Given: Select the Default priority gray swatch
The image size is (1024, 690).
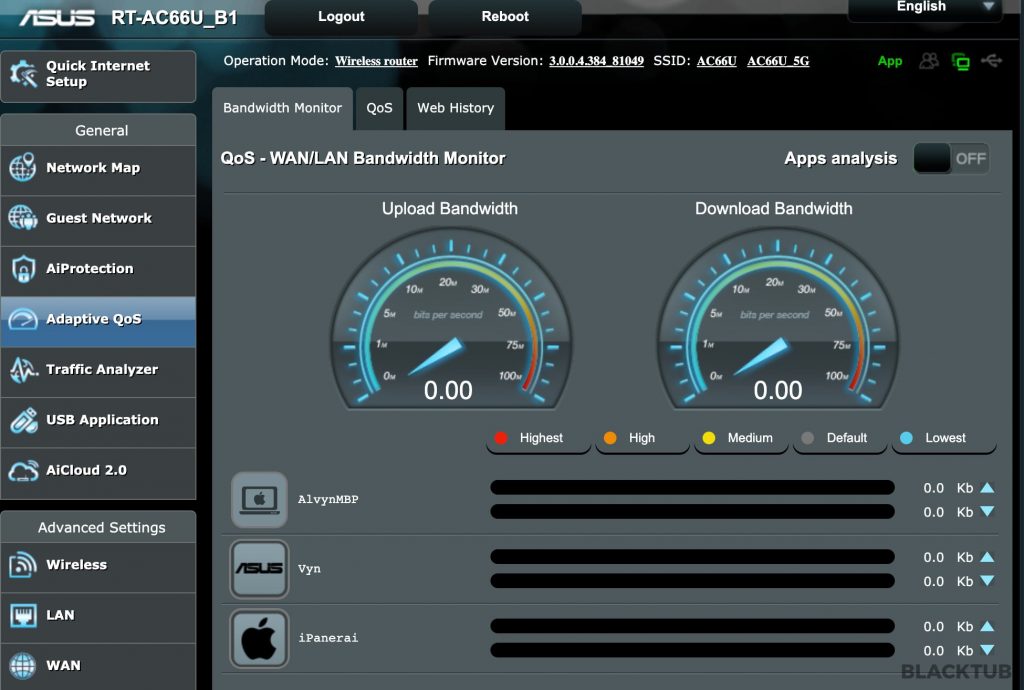Looking at the screenshot, I should 807,438.
